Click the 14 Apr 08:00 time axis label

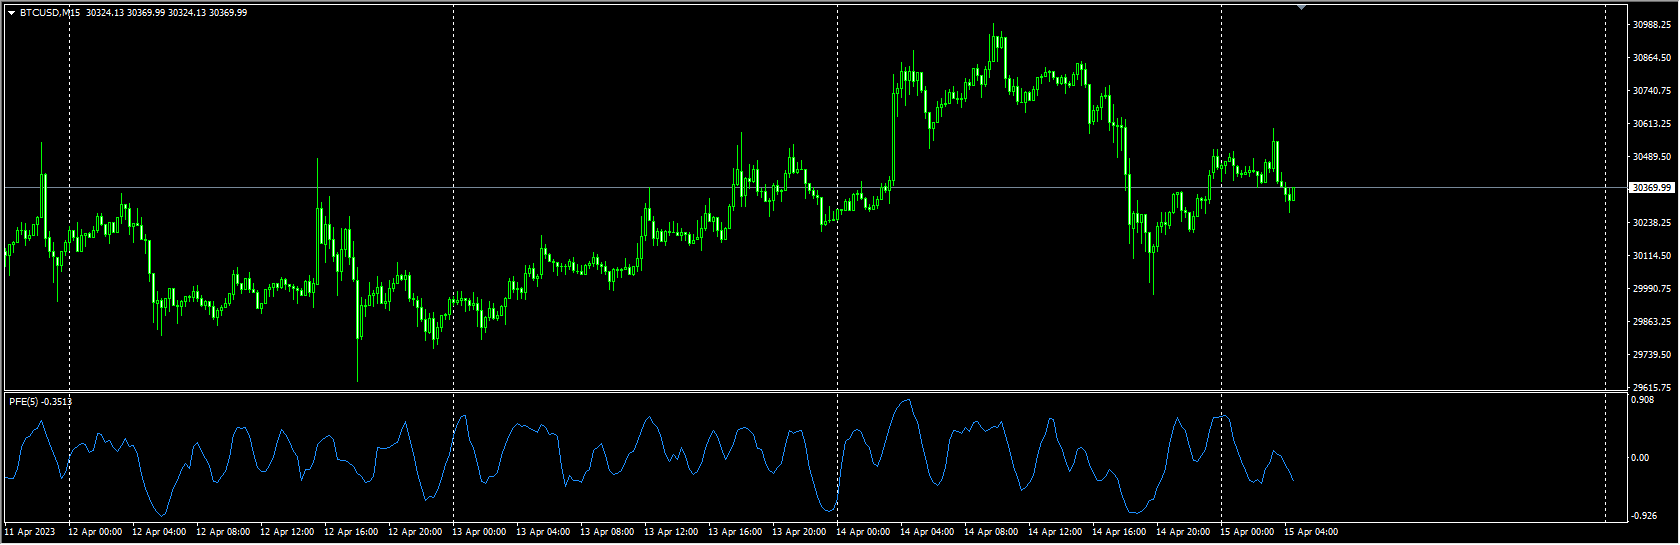991,532
